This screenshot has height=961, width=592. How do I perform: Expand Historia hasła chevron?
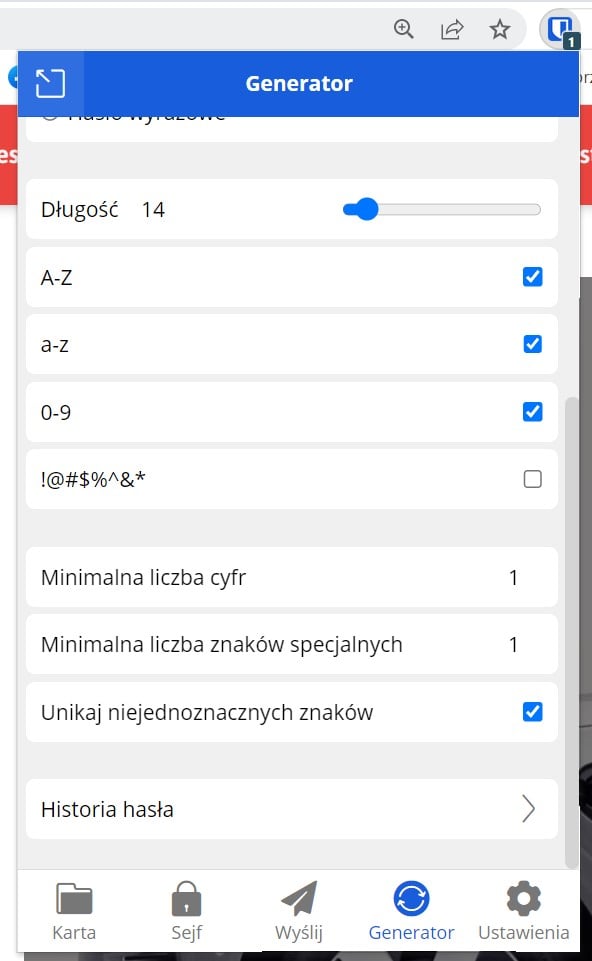click(x=529, y=809)
